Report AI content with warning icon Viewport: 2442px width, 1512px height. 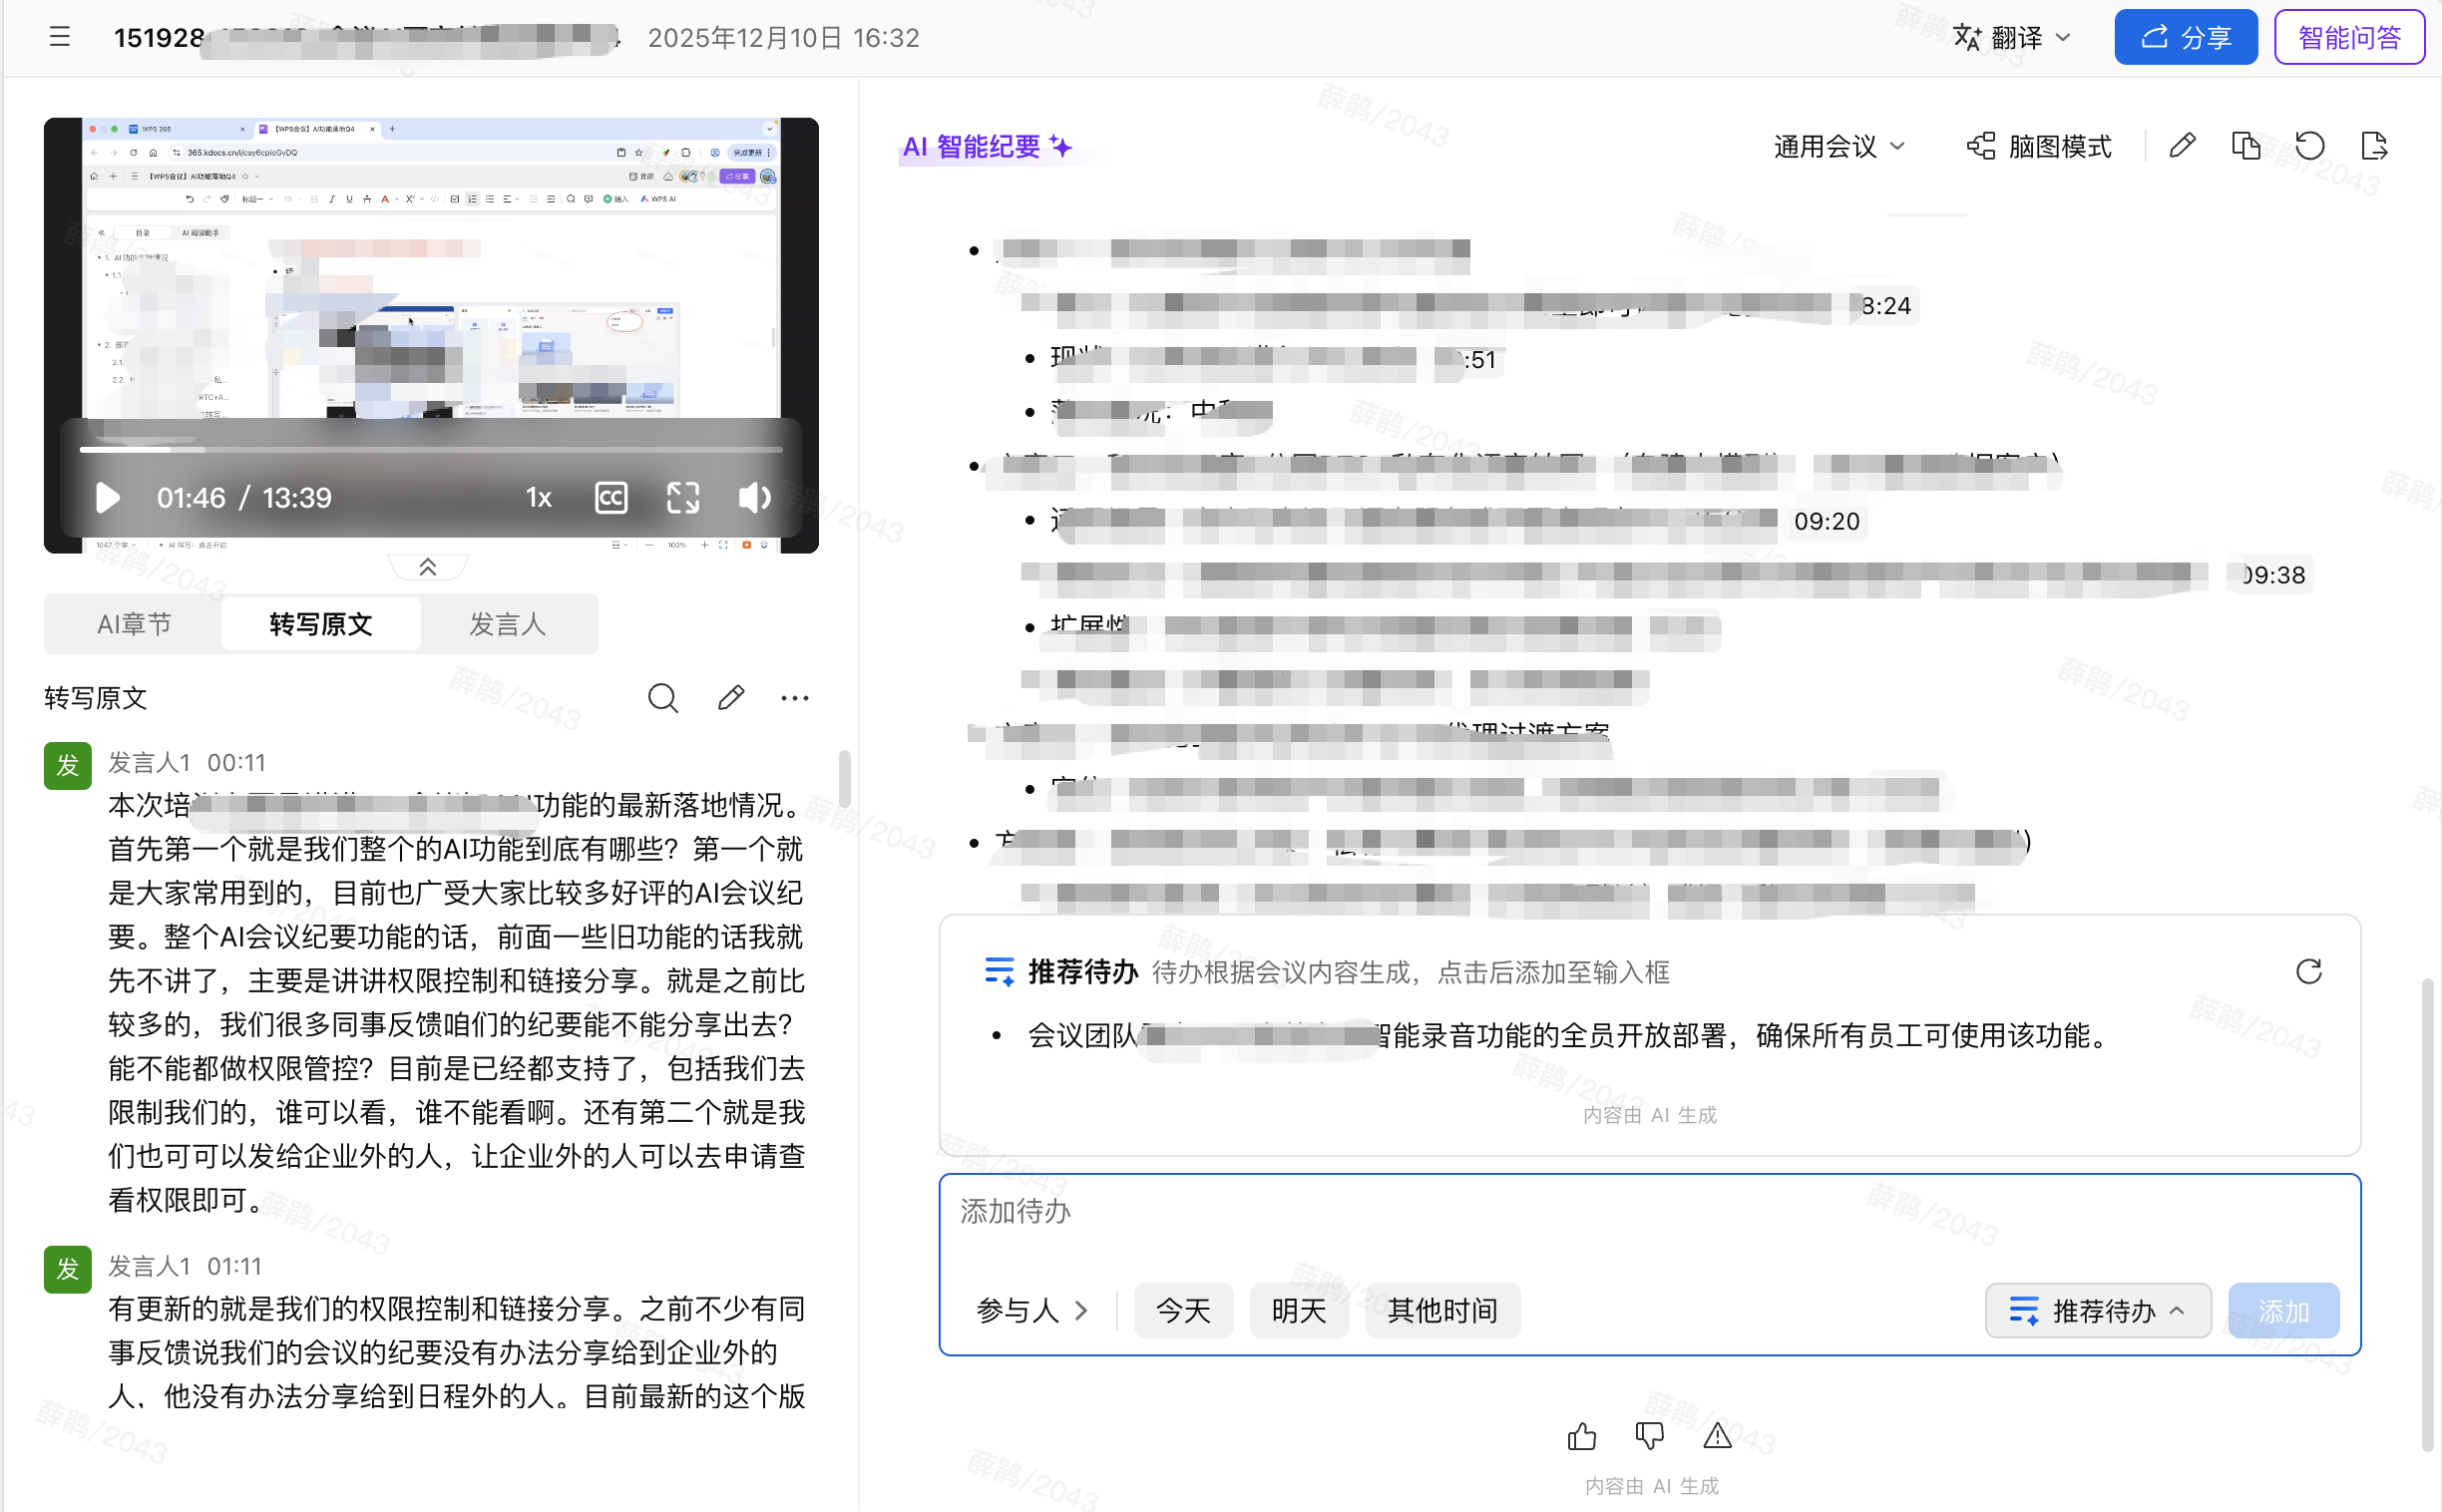pos(1717,1436)
